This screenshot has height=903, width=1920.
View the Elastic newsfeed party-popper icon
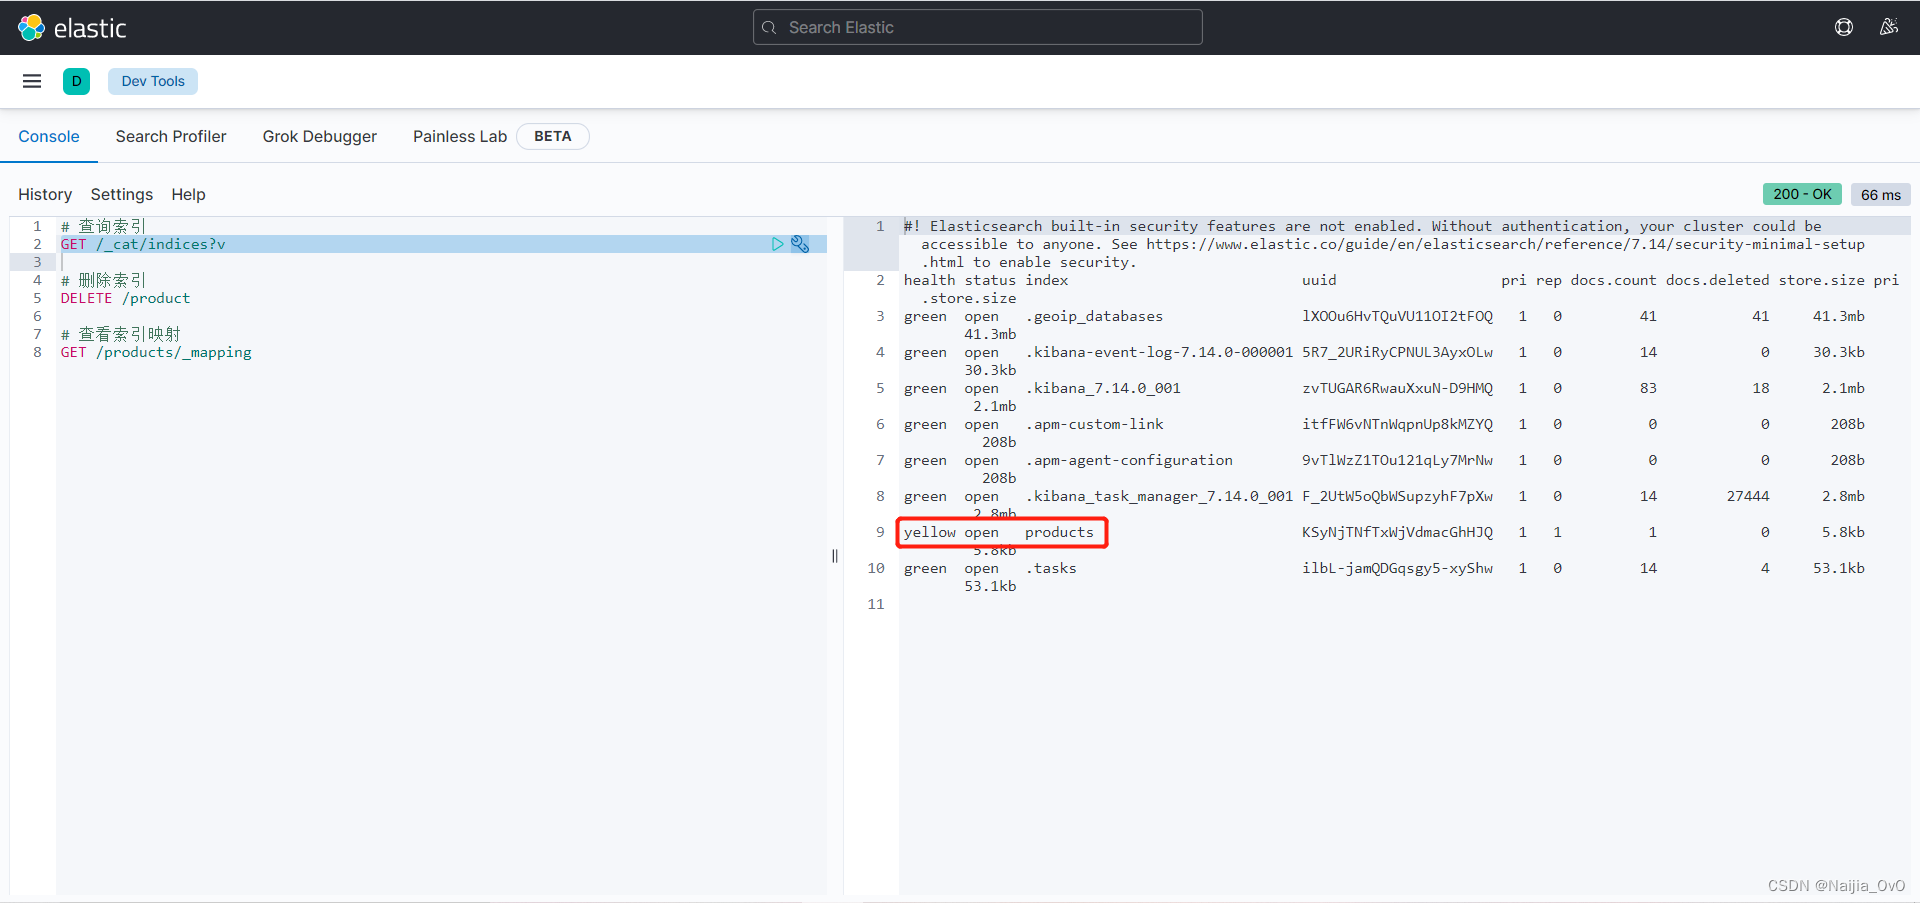pyautogui.click(x=1890, y=27)
